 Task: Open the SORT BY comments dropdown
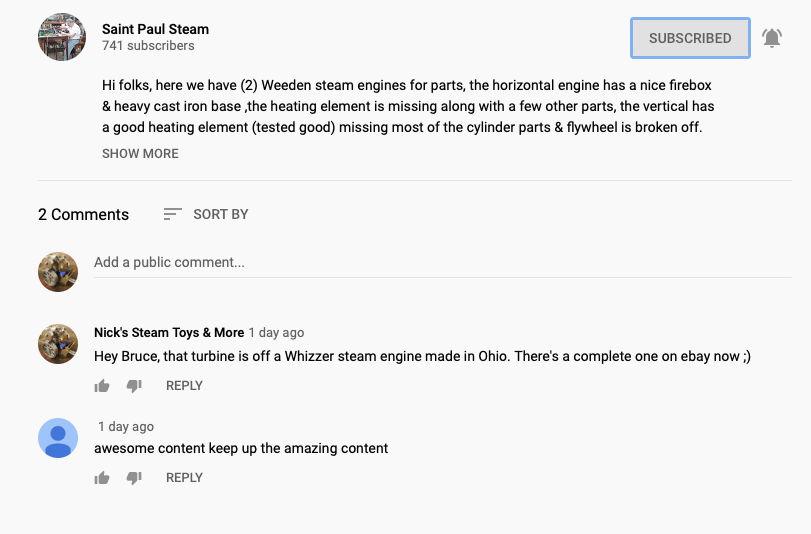[206, 214]
